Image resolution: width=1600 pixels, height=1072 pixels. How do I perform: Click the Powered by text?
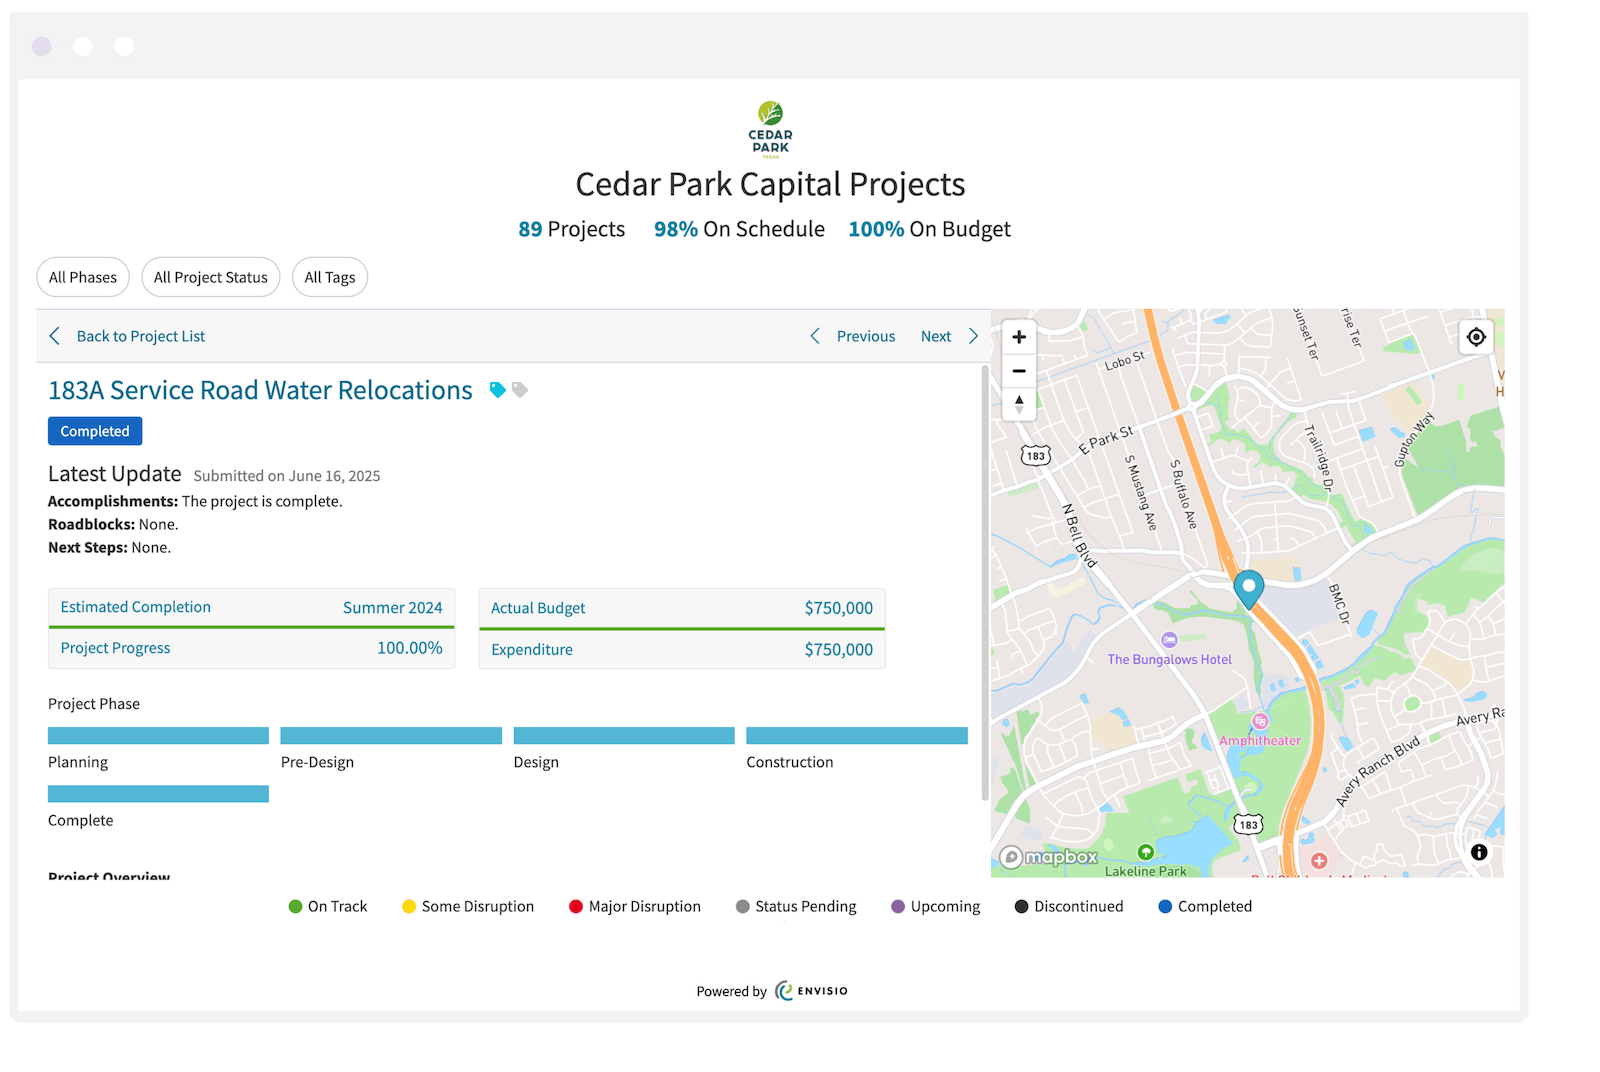pos(732,991)
